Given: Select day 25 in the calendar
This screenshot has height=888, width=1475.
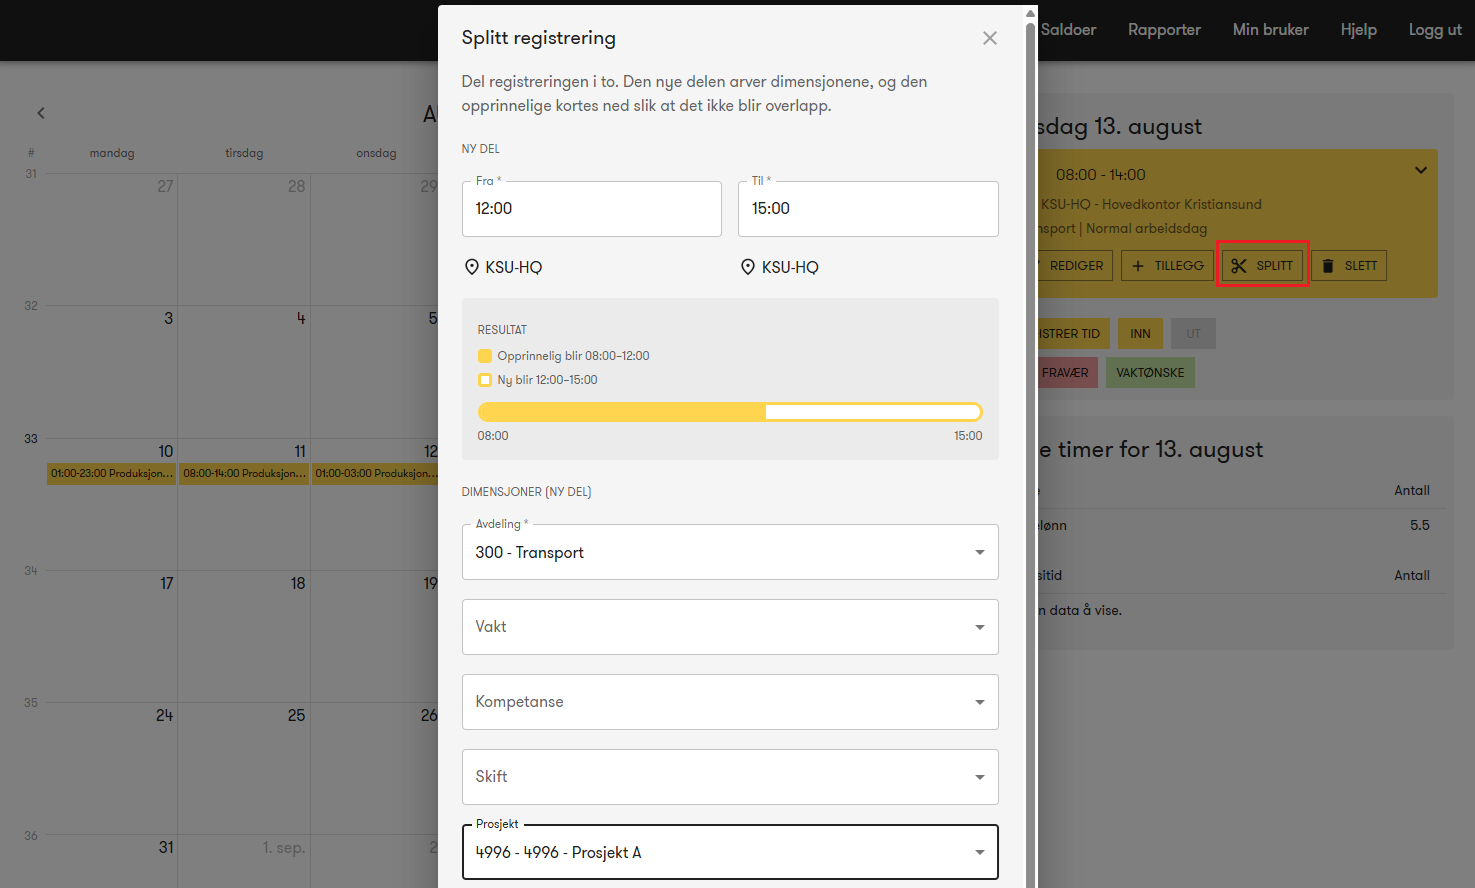Looking at the screenshot, I should click(296, 715).
